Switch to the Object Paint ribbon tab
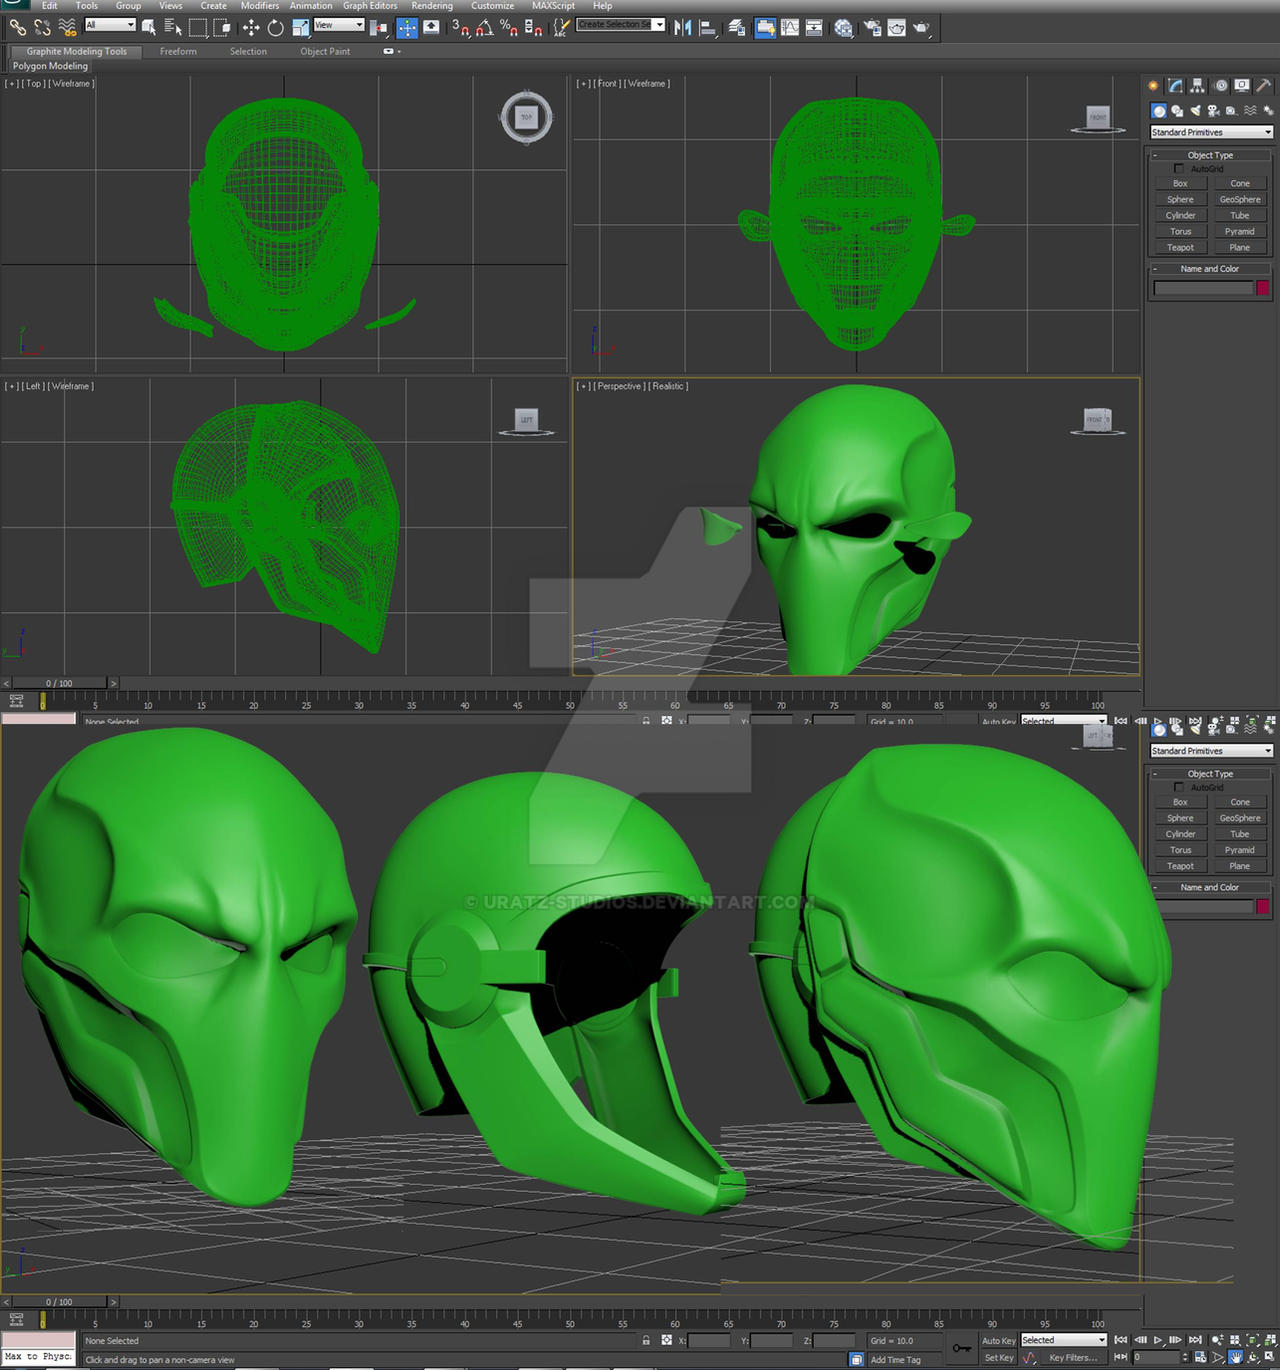1280x1370 pixels. point(325,51)
